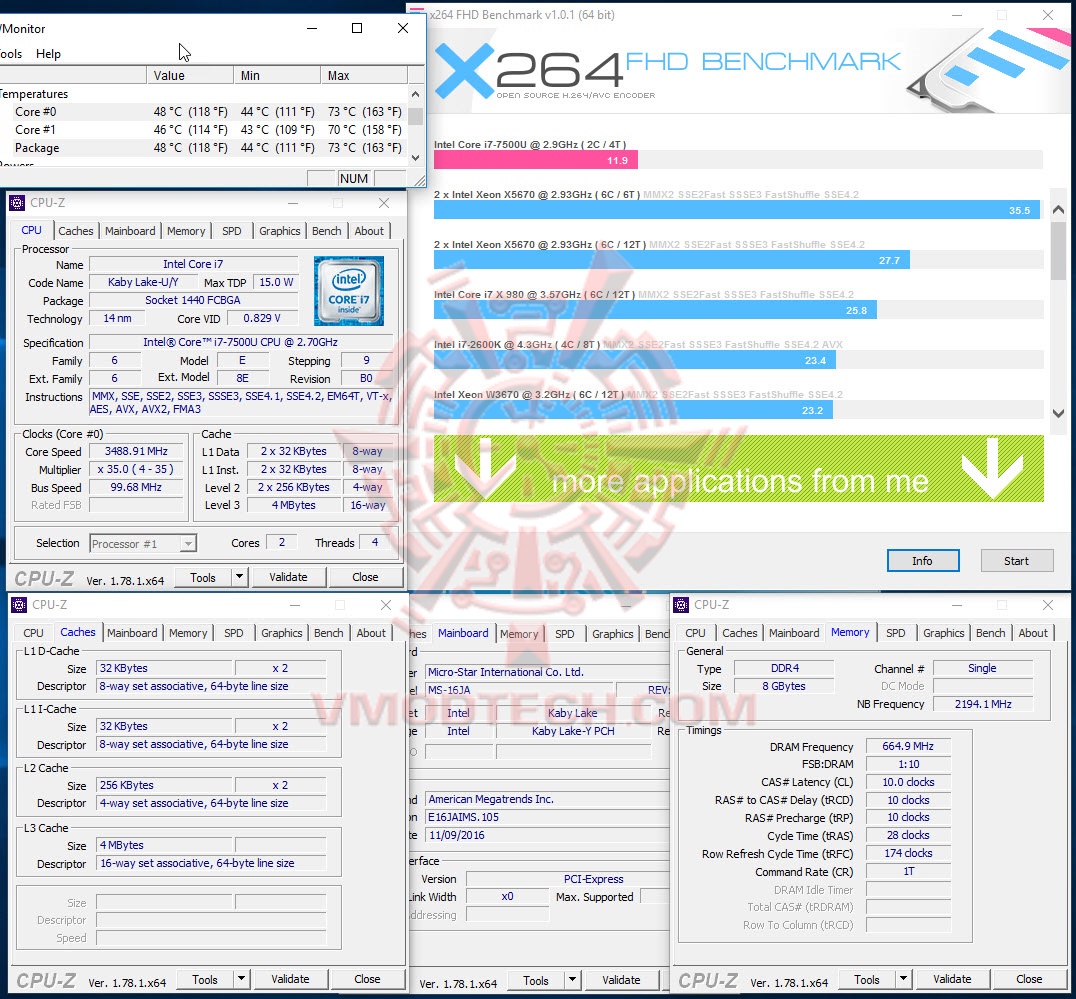
Task: Open Tools dropdown arrow in the Memory CPU-Z window
Action: point(903,979)
